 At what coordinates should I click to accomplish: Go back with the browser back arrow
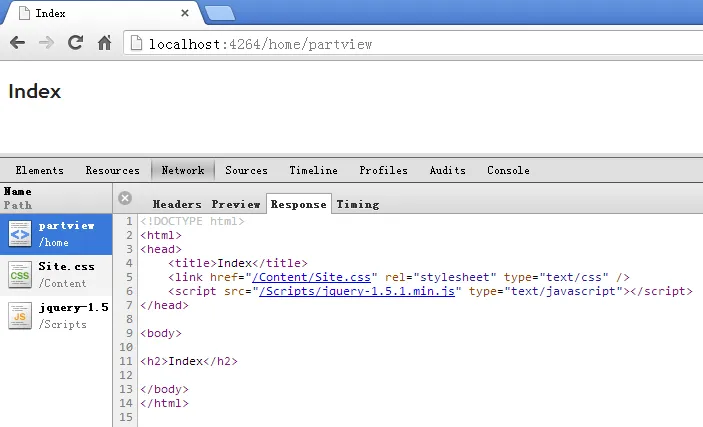click(x=17, y=43)
